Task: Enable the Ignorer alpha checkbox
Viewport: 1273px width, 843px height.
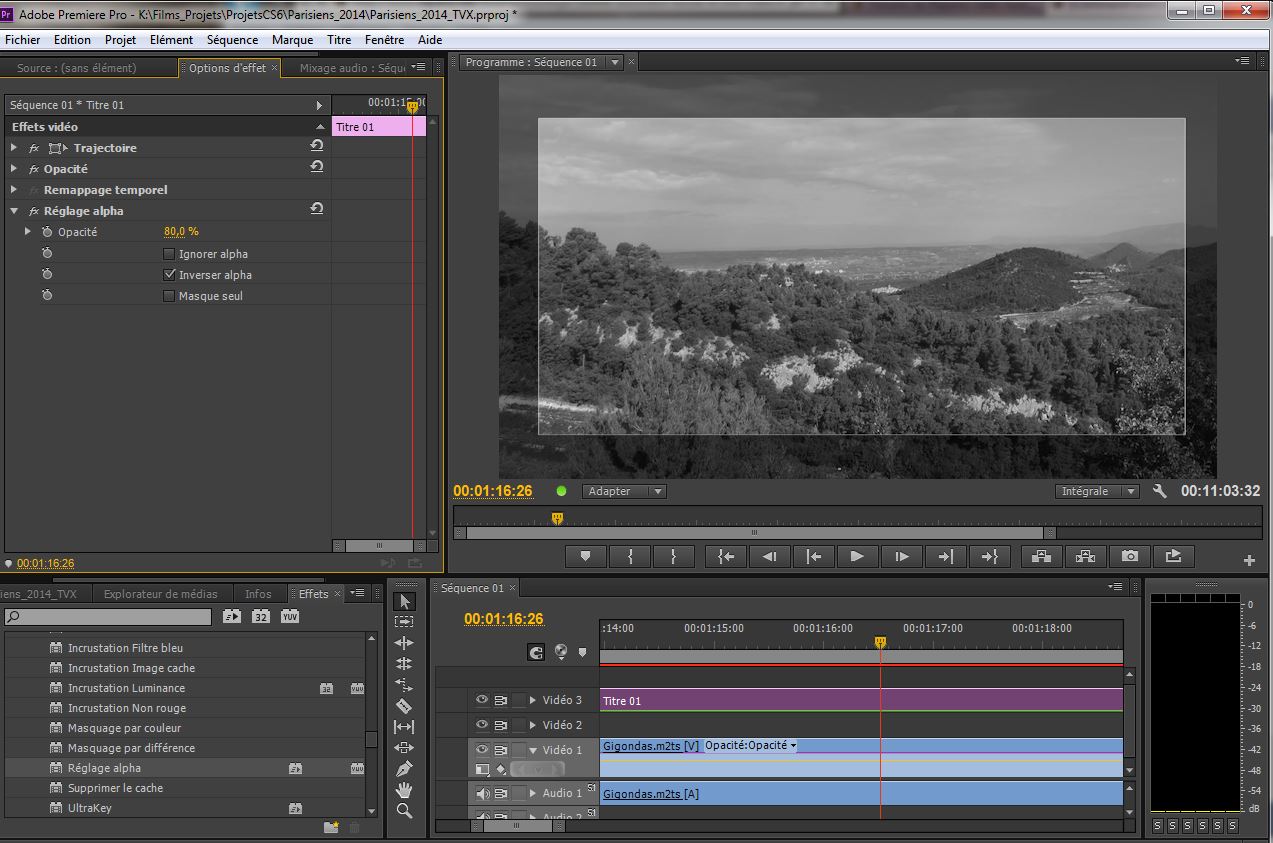Action: pyautogui.click(x=169, y=254)
